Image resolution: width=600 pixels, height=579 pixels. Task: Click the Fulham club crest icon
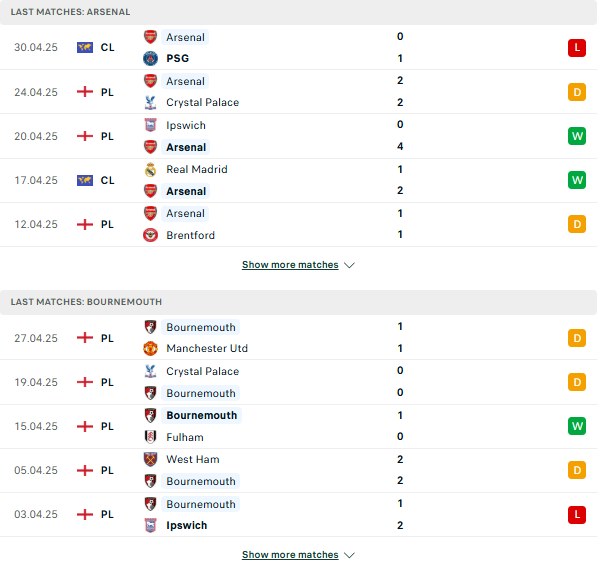coord(150,437)
